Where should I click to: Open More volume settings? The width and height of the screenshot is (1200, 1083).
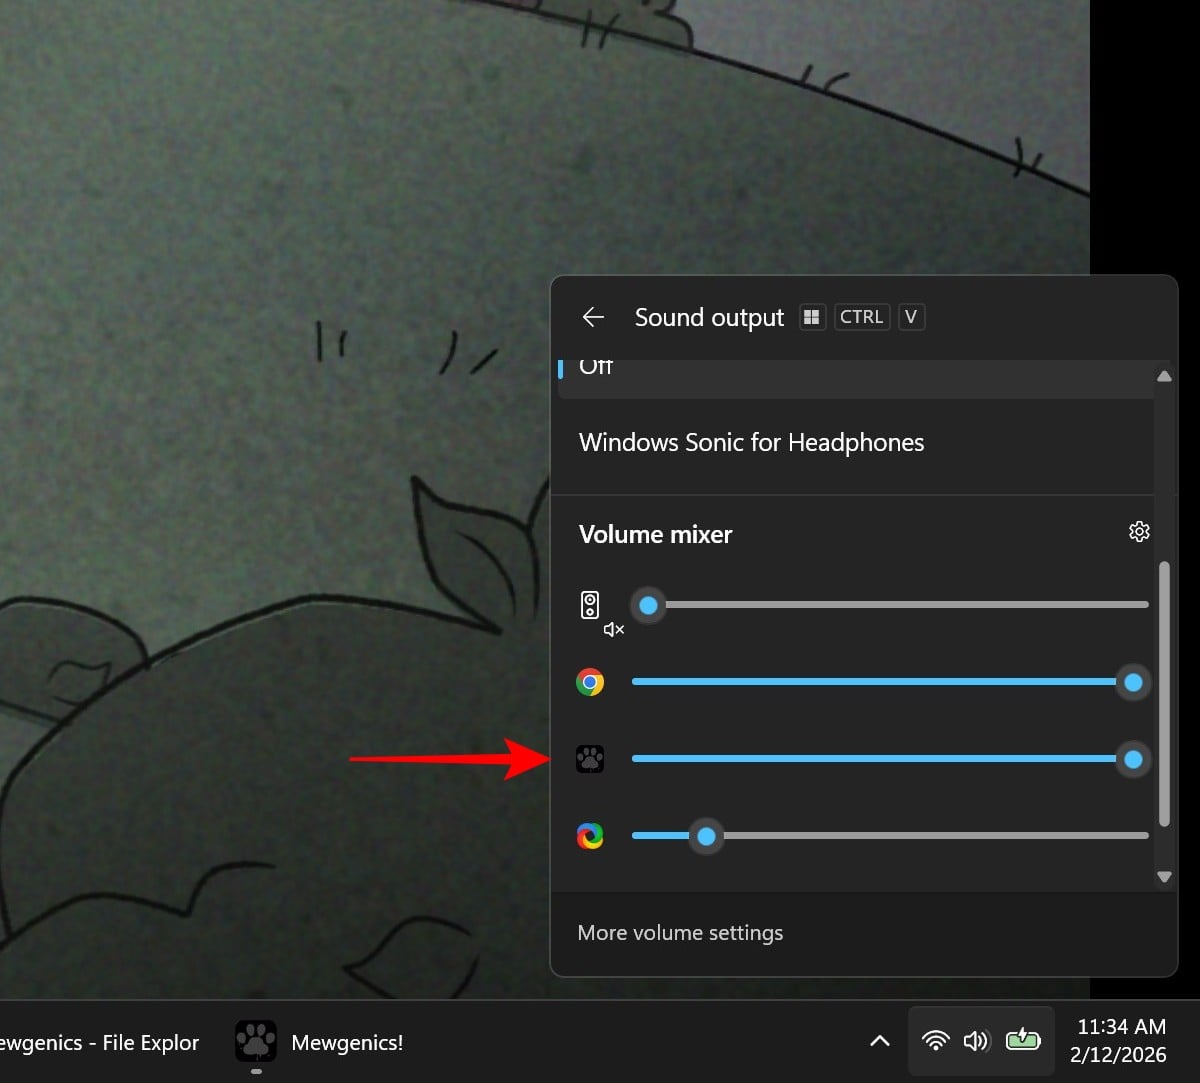(x=680, y=933)
